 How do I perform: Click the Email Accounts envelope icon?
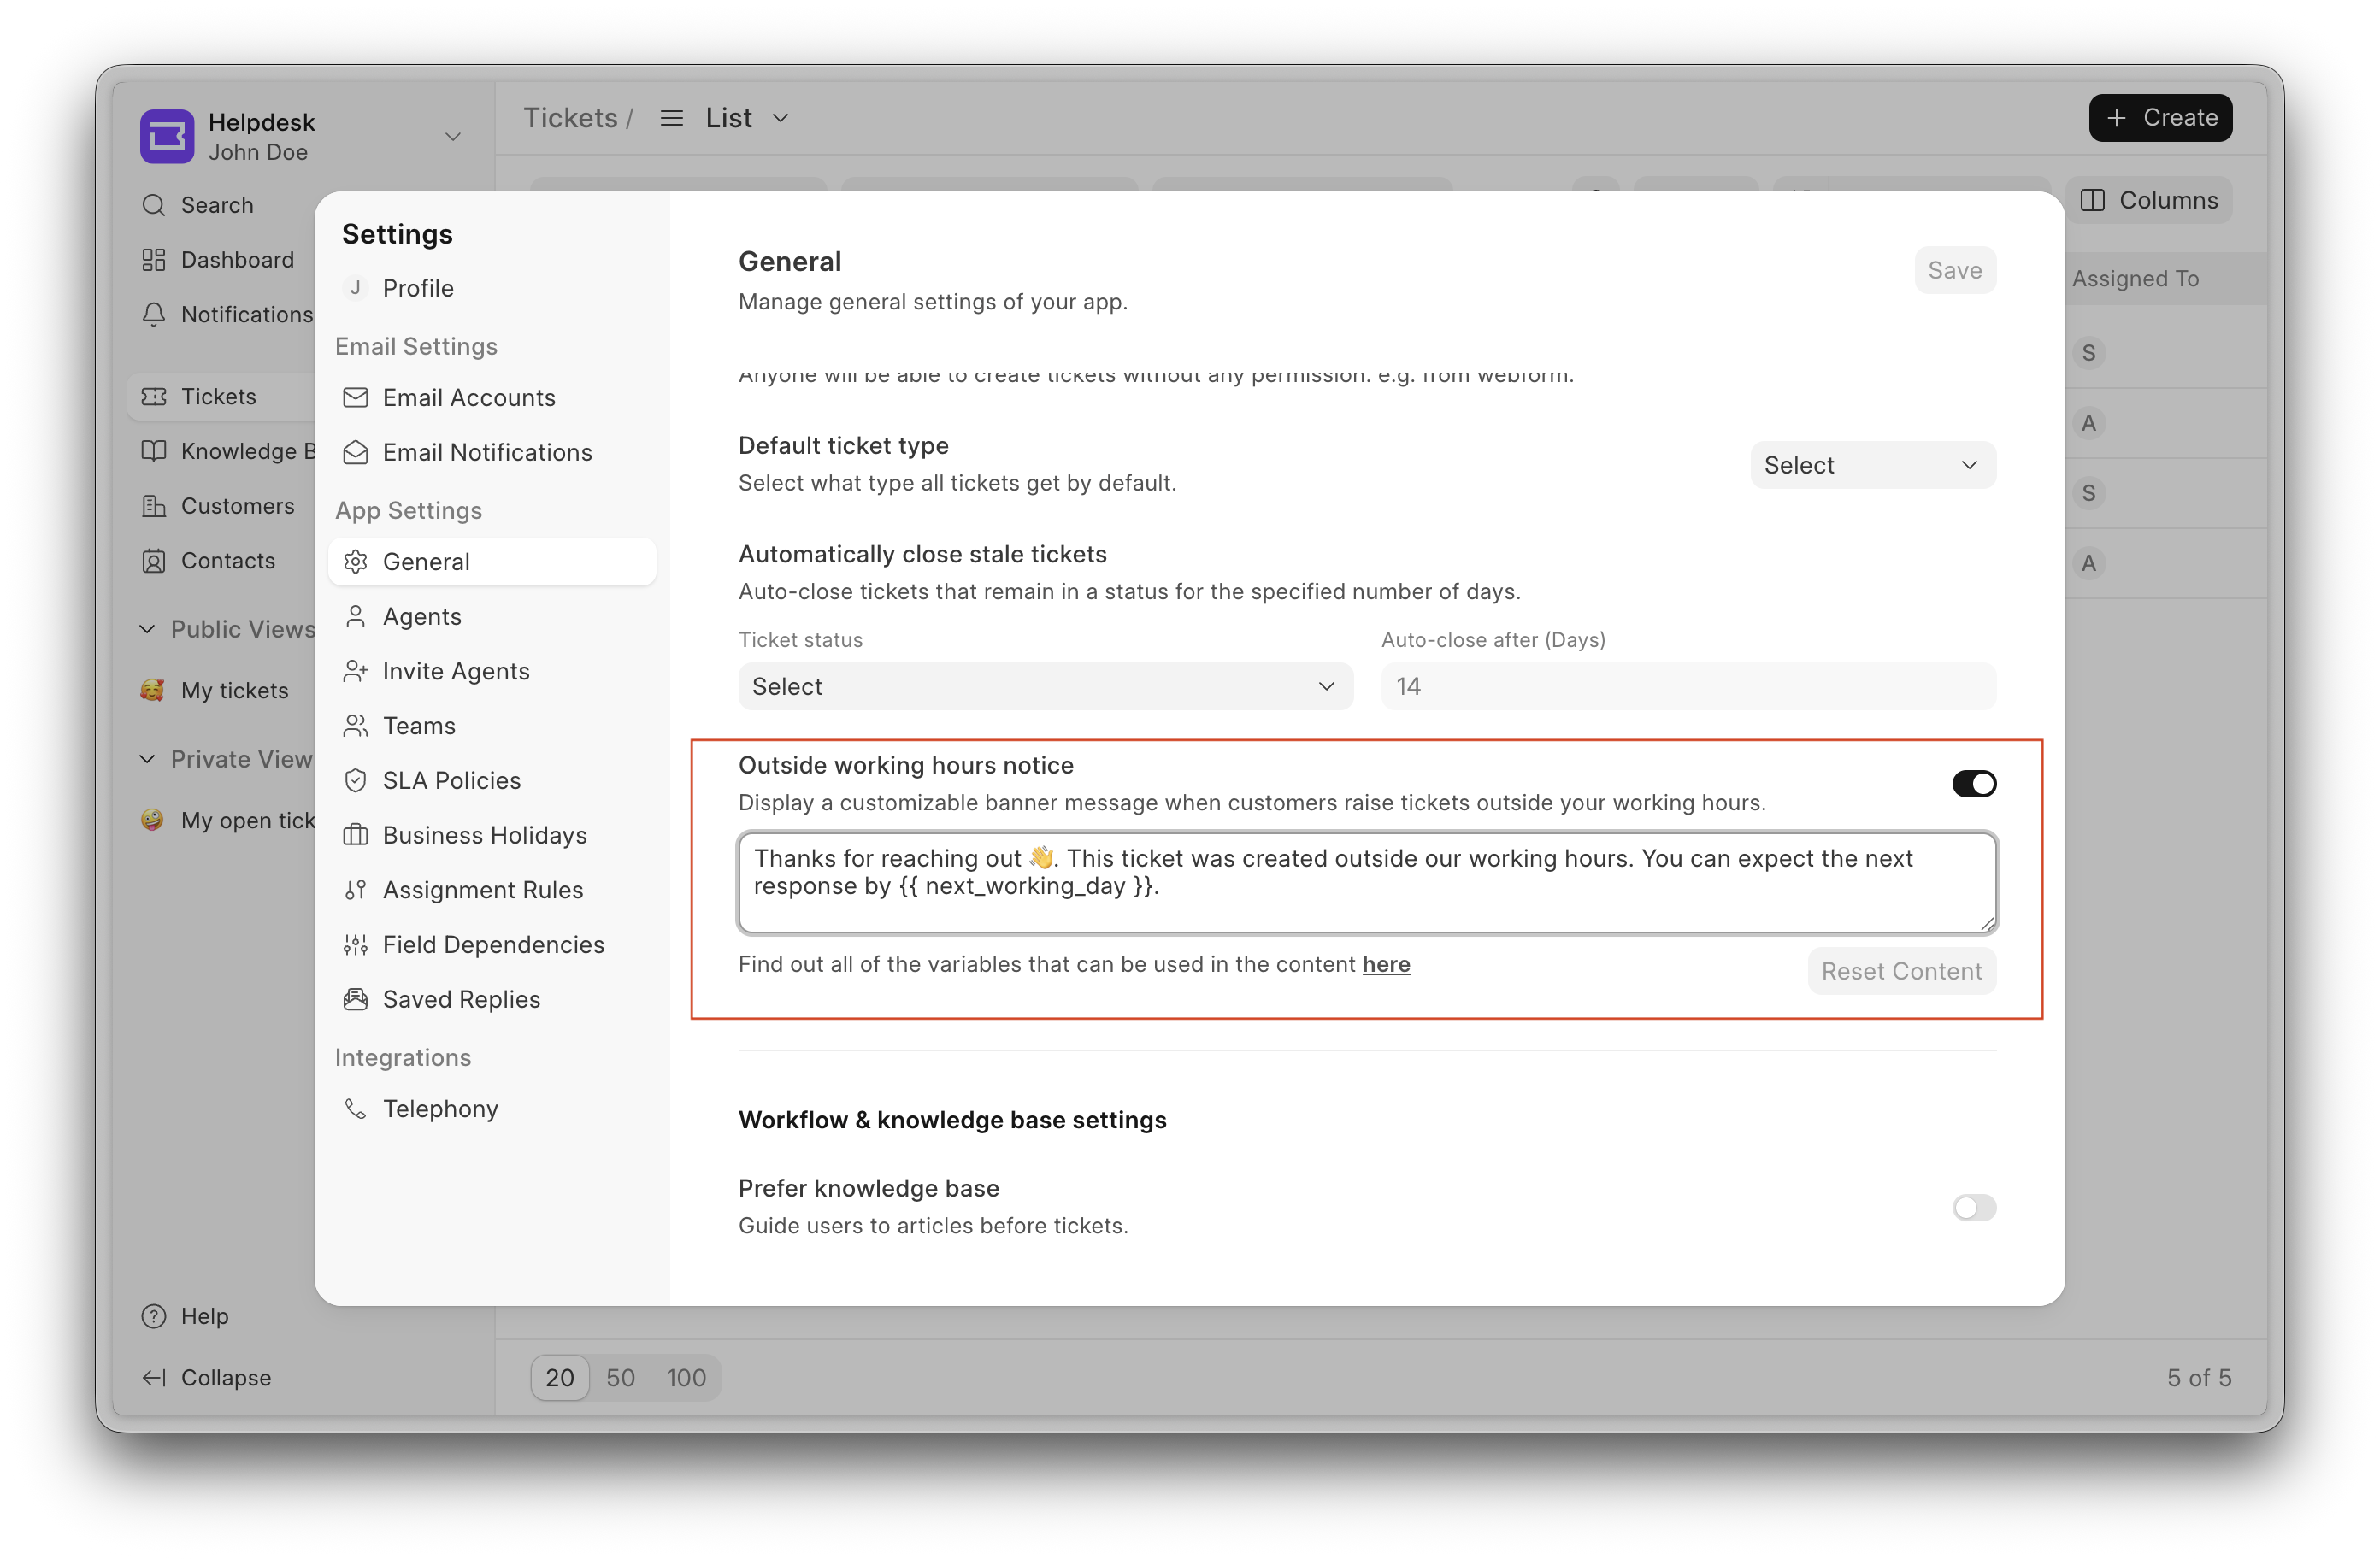click(x=355, y=398)
